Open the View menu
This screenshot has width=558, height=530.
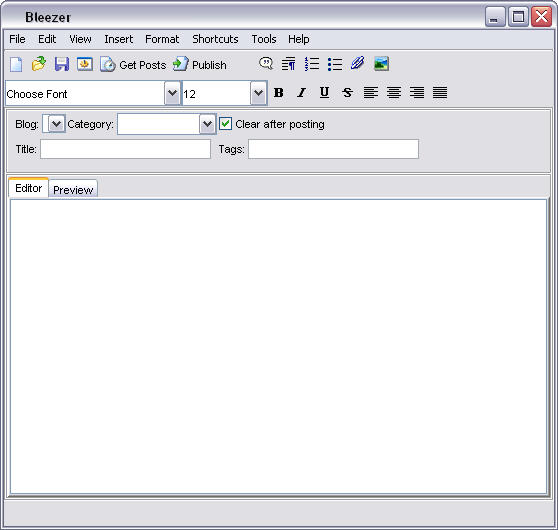[x=80, y=39]
